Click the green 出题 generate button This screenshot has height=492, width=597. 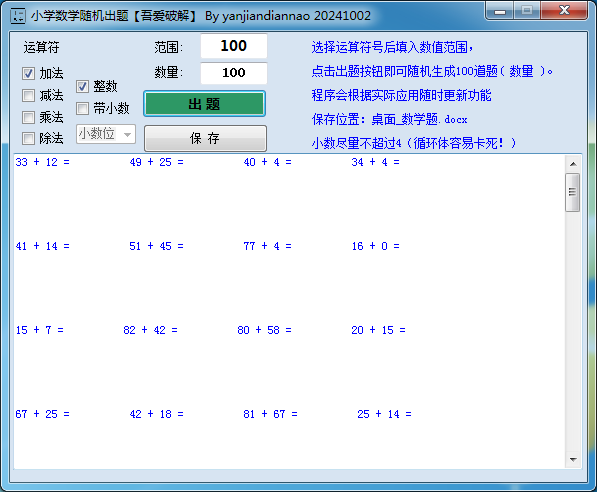204,104
